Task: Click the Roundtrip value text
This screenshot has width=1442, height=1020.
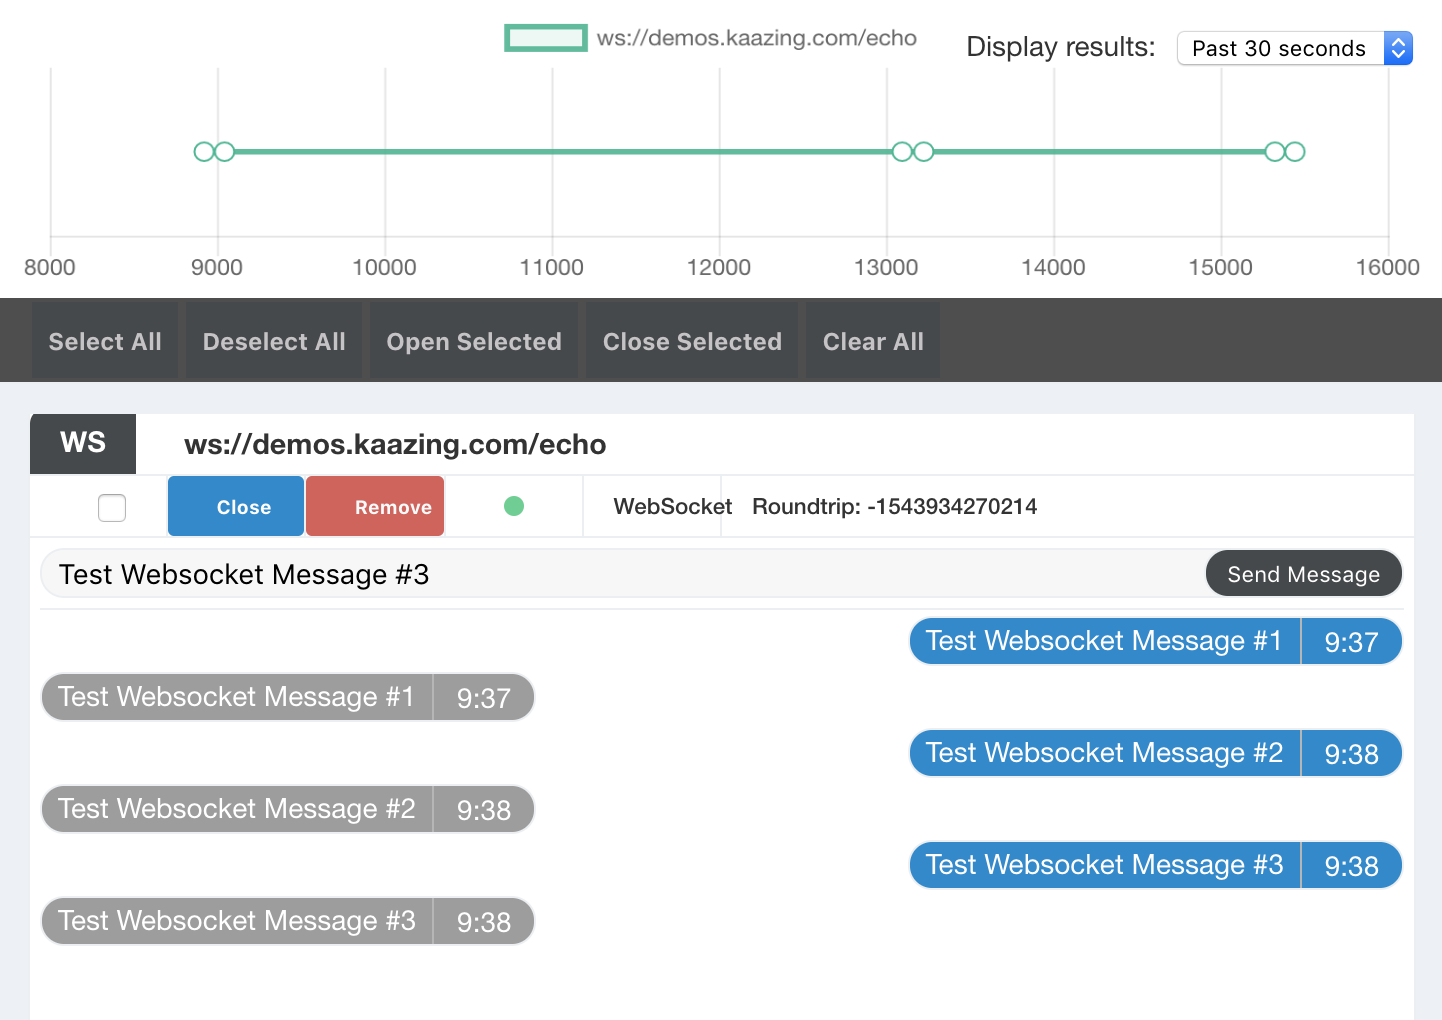Action: coord(894,506)
